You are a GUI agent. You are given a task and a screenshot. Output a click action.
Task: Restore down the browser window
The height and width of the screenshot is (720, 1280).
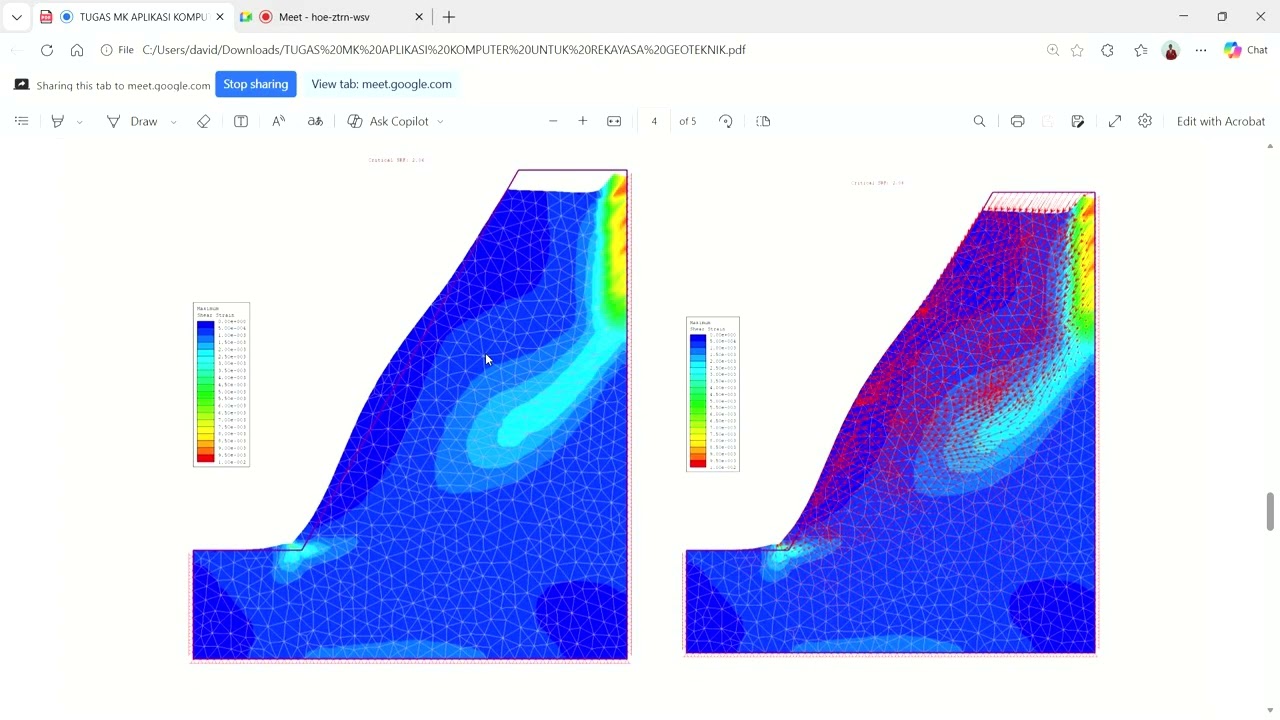[x=1222, y=16]
